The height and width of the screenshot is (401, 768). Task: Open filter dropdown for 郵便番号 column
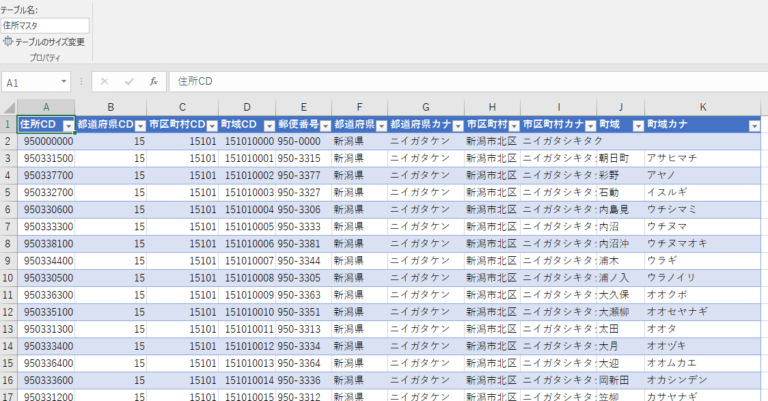(325, 126)
